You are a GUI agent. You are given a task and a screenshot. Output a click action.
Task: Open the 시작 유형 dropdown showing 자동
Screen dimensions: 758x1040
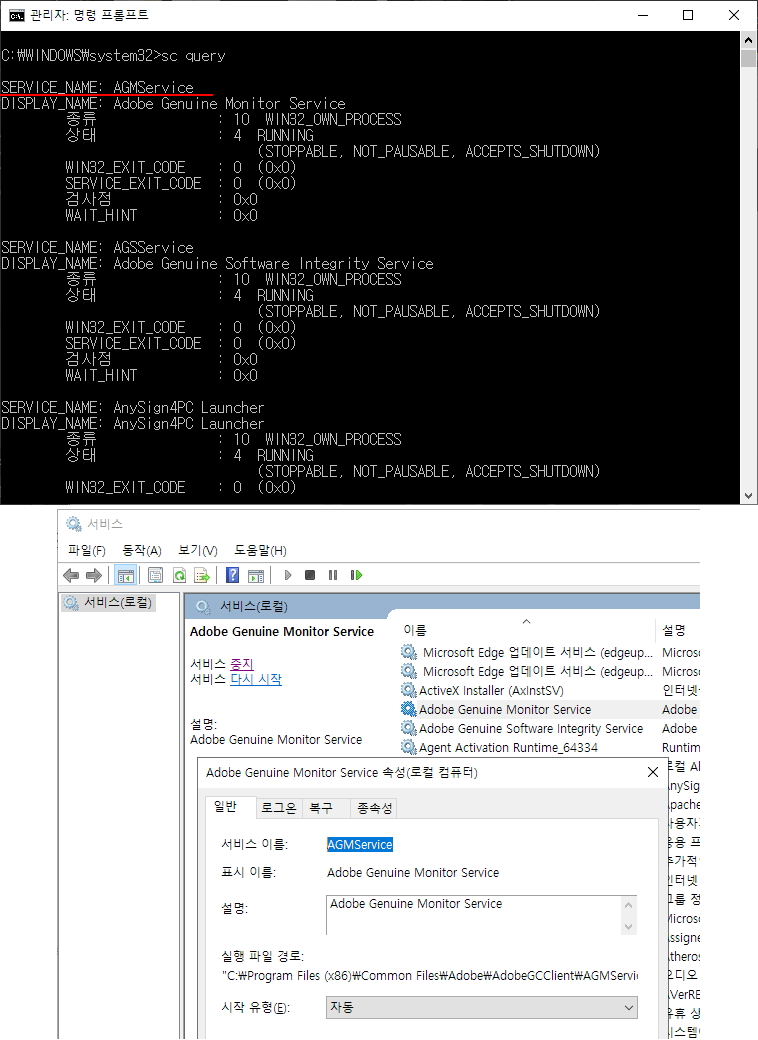point(481,1008)
